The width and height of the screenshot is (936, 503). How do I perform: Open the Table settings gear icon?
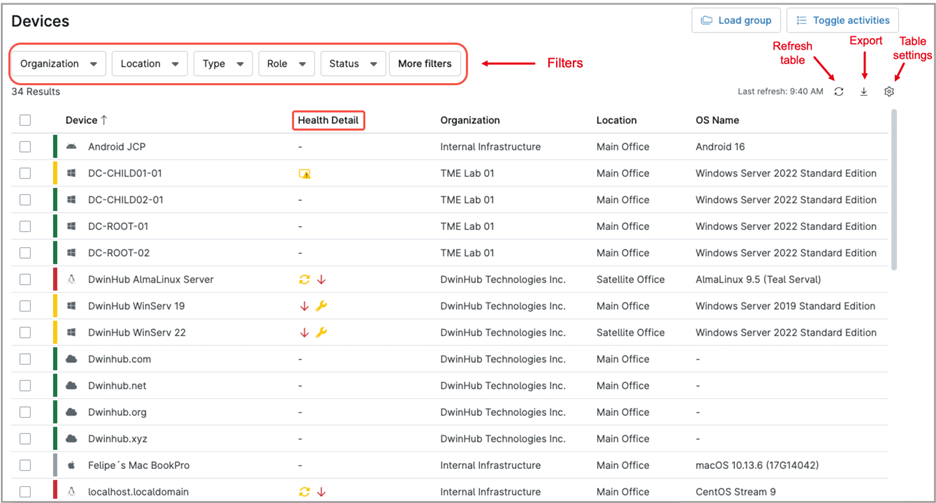[x=889, y=92]
